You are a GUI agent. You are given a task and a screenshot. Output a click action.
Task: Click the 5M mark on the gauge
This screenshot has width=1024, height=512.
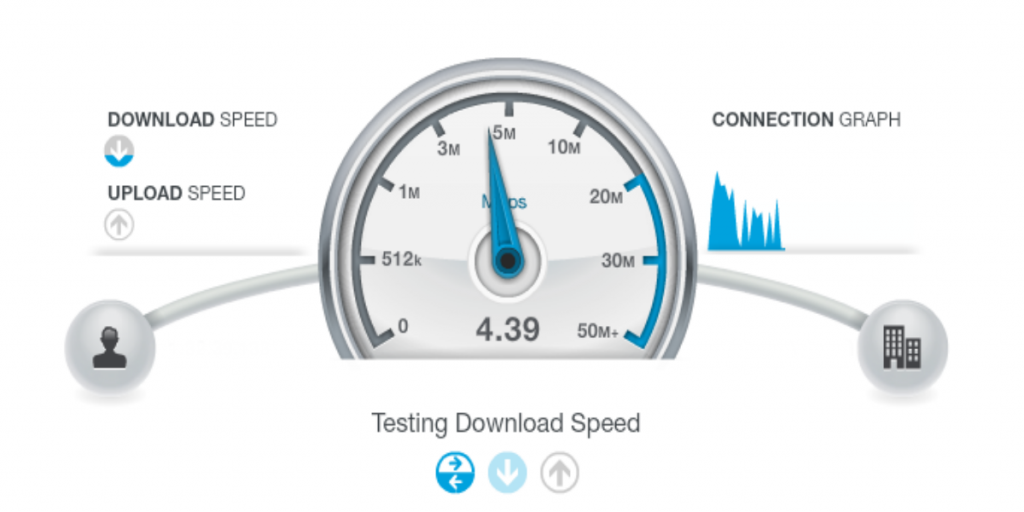pos(504,133)
